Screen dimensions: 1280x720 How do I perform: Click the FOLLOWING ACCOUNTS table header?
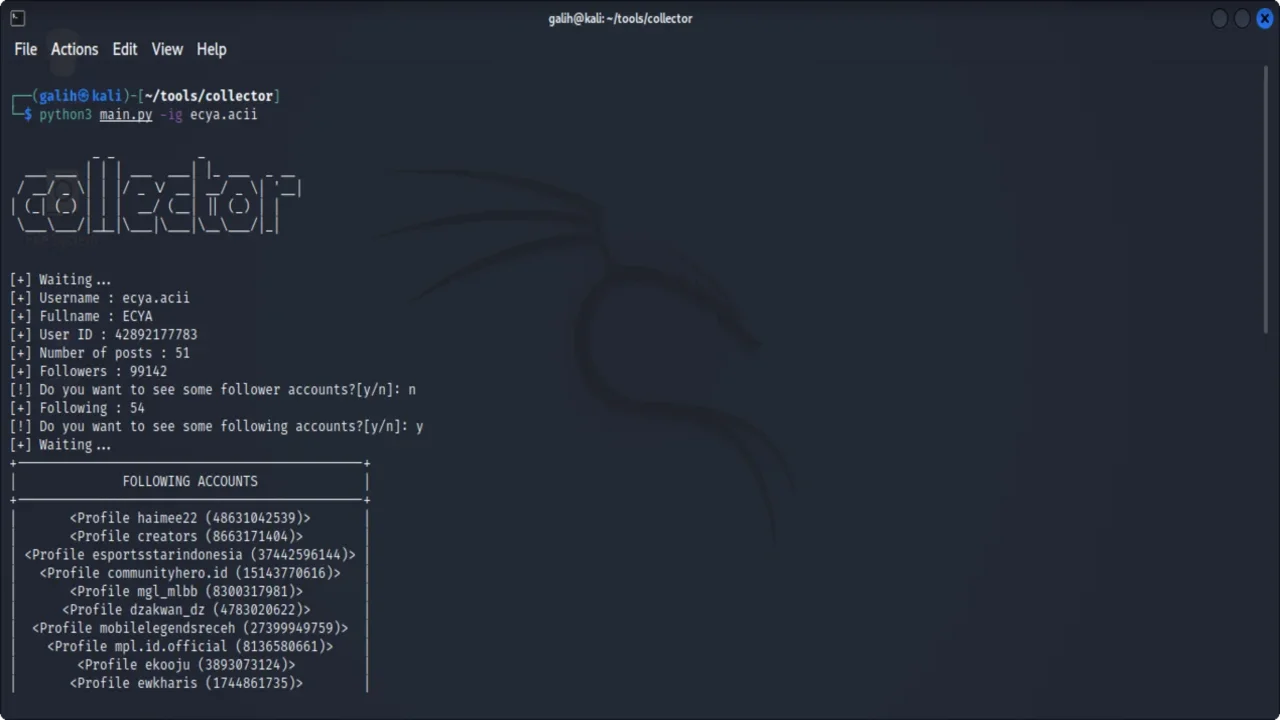(x=190, y=481)
